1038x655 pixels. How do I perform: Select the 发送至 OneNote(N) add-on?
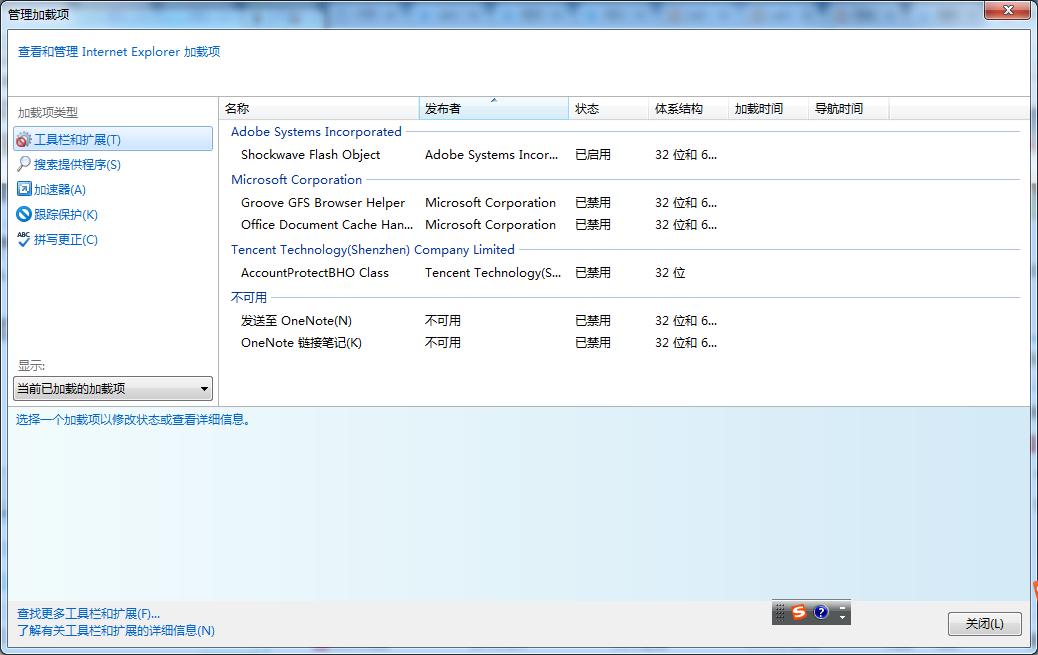[296, 321]
